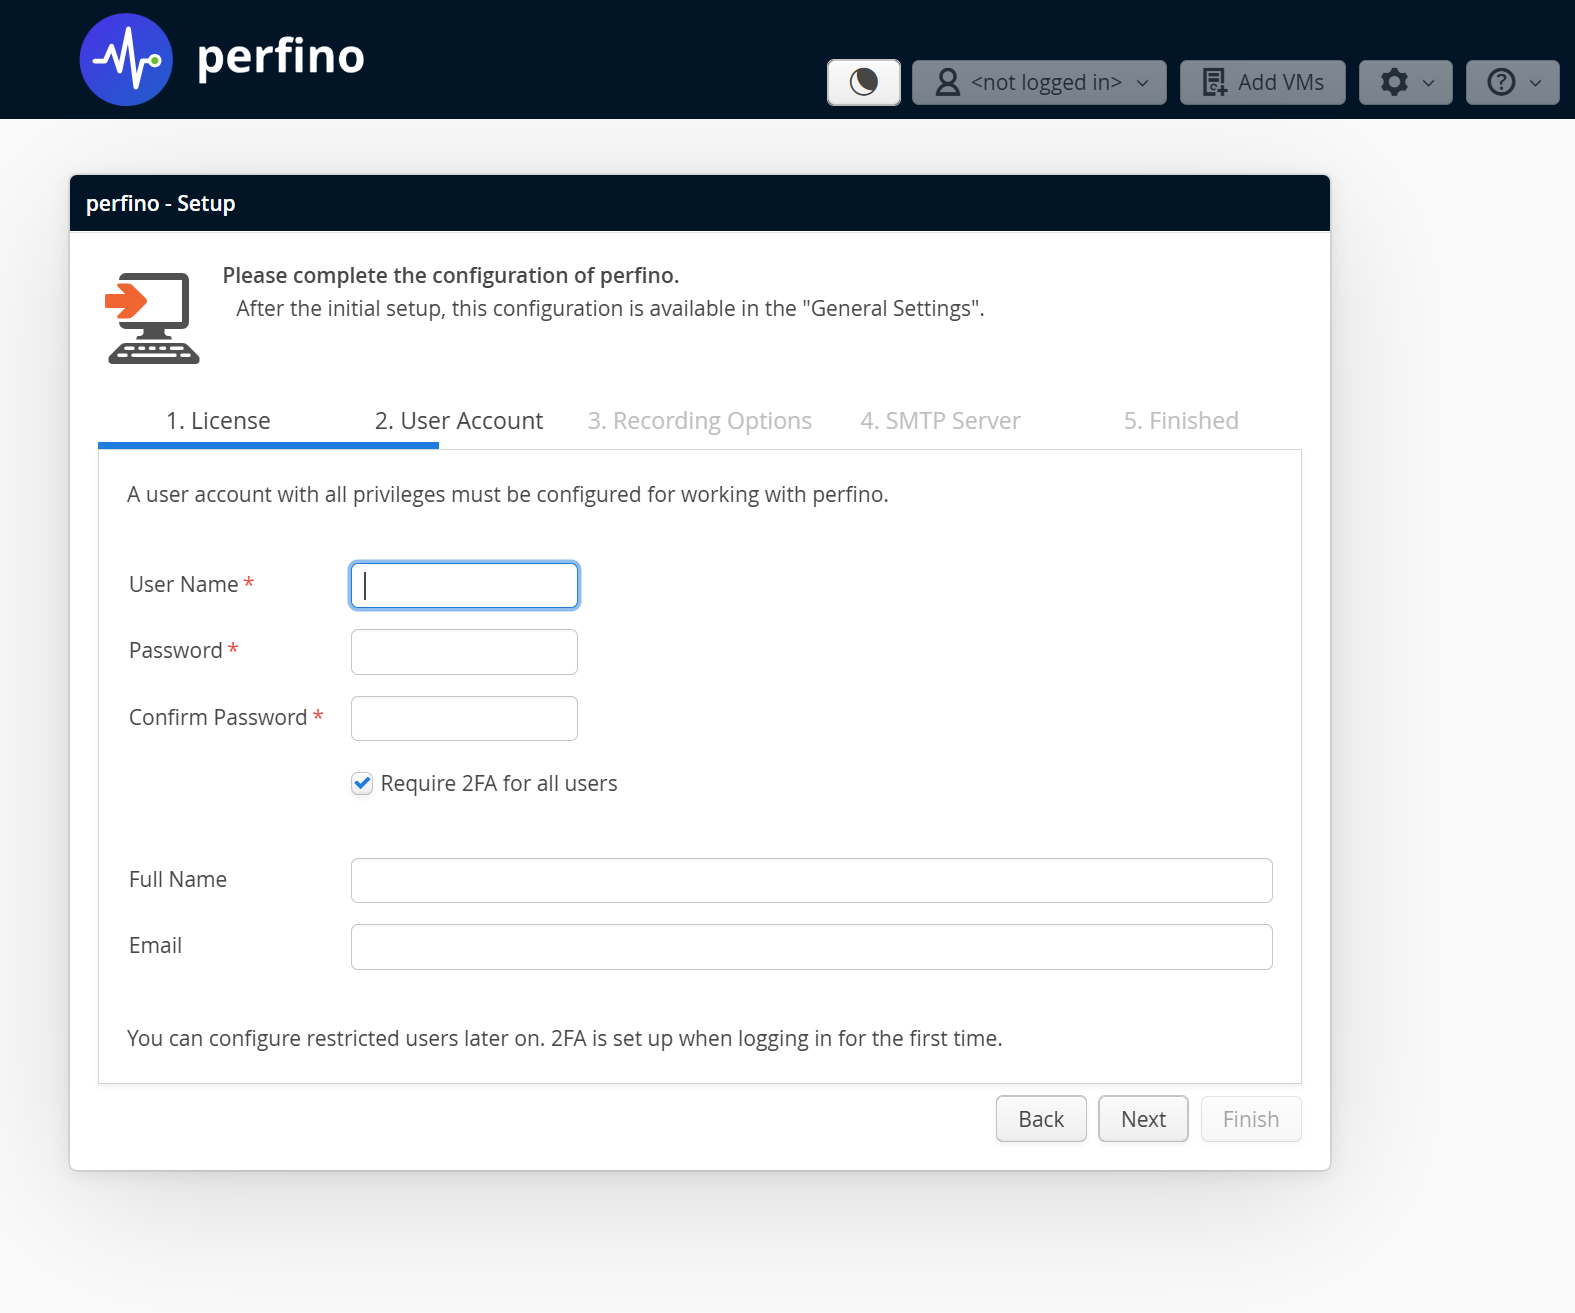The width and height of the screenshot is (1575, 1313).
Task: Toggle Require 2FA for all users checkbox
Action: point(362,784)
